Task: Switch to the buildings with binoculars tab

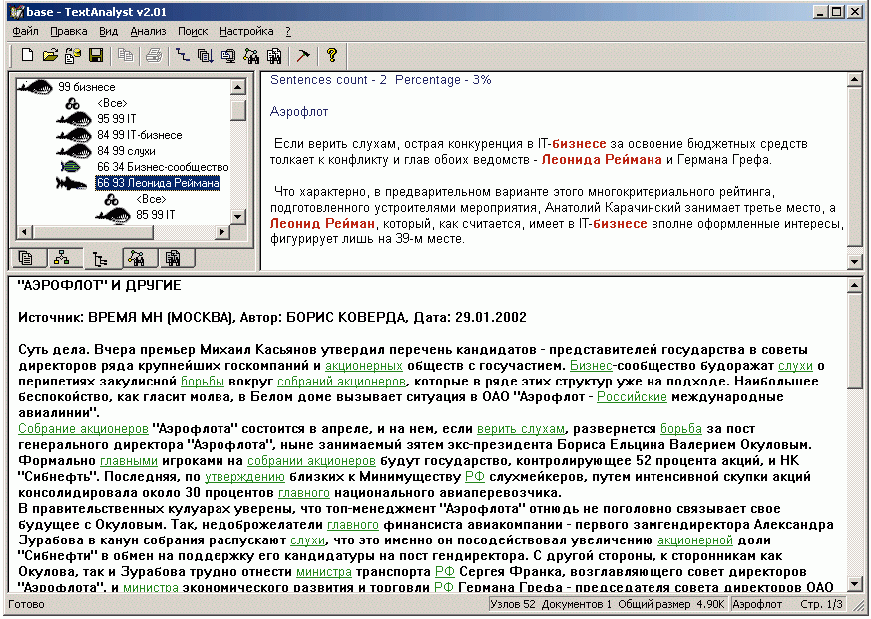Action: pyautogui.click(x=173, y=258)
